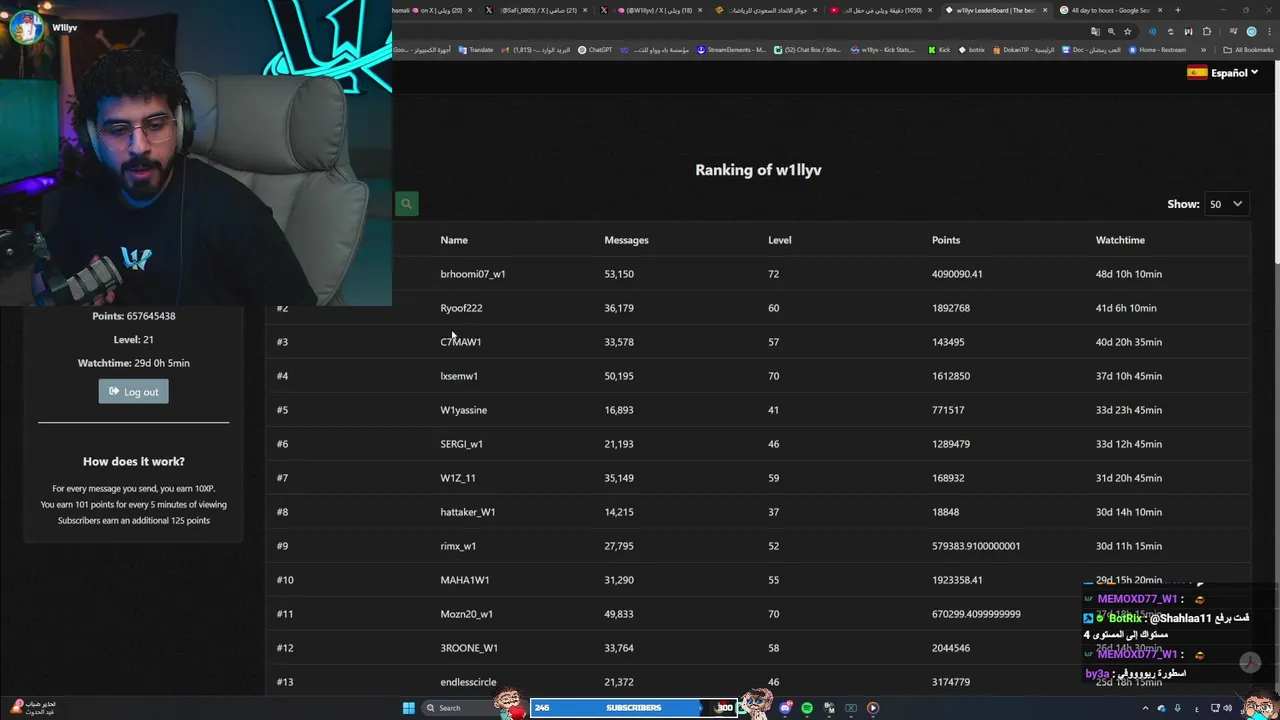
Task: Click the volume speaker tray icon
Action: tap(1228, 708)
